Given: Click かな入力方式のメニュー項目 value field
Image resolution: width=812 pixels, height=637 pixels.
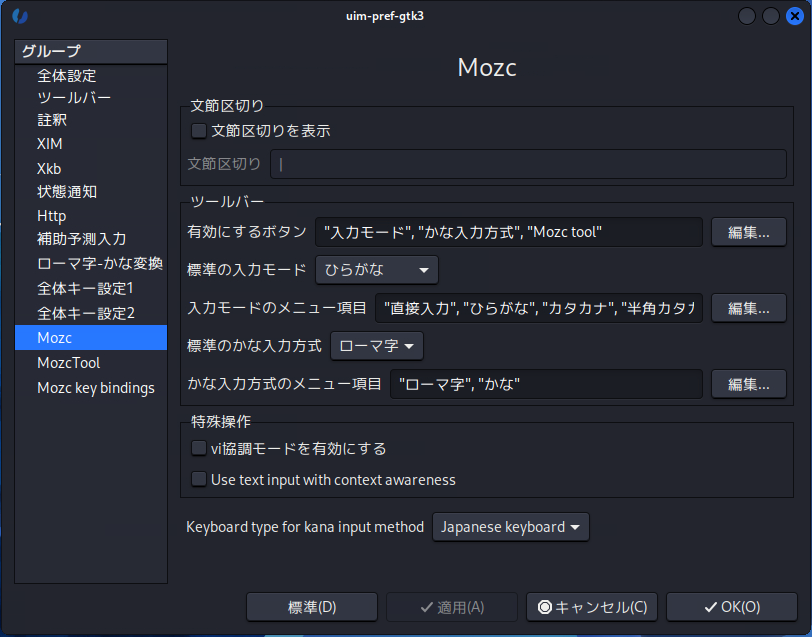Looking at the screenshot, I should (x=546, y=384).
